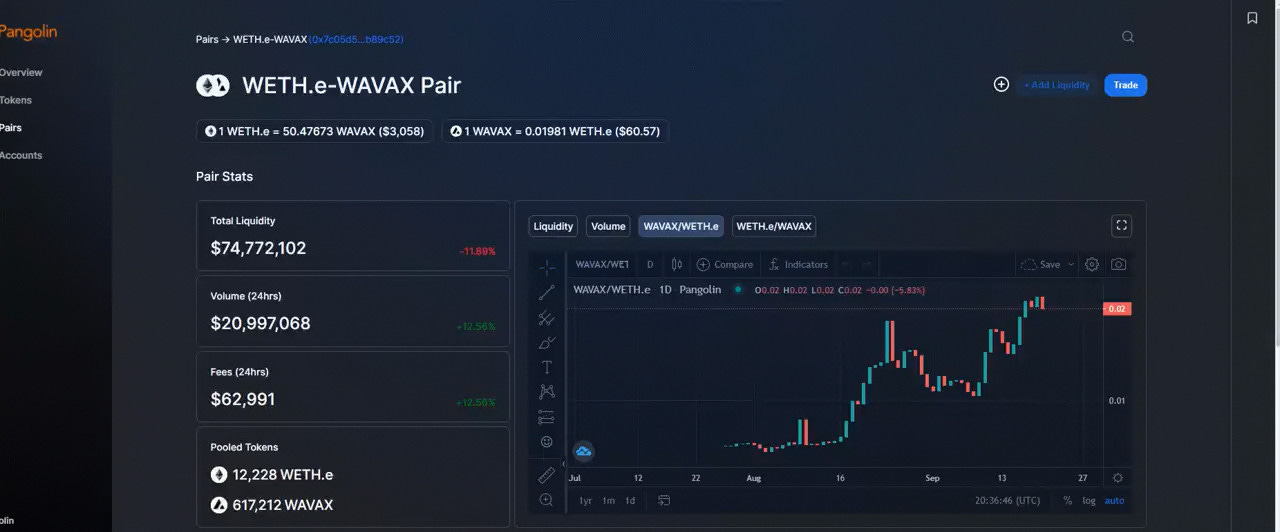Open Pairs in the sidebar

tap(11, 128)
